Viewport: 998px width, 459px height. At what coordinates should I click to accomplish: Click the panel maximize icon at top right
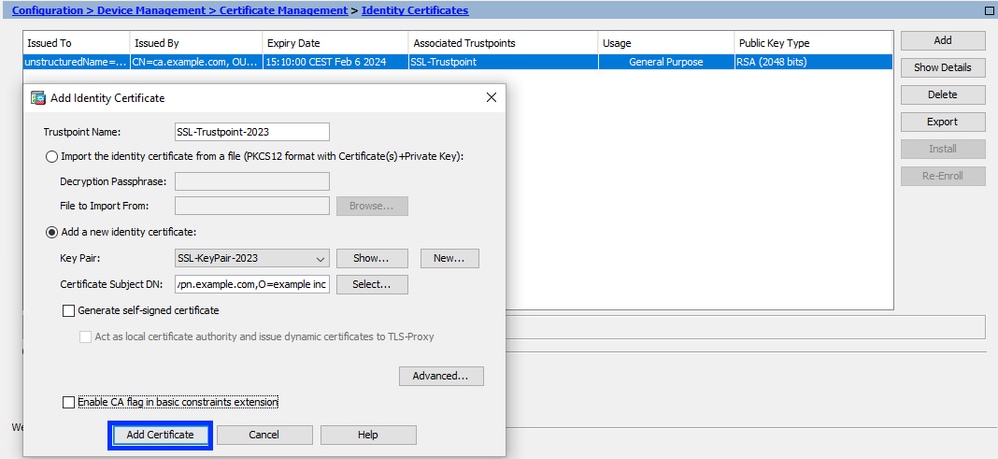click(988, 10)
